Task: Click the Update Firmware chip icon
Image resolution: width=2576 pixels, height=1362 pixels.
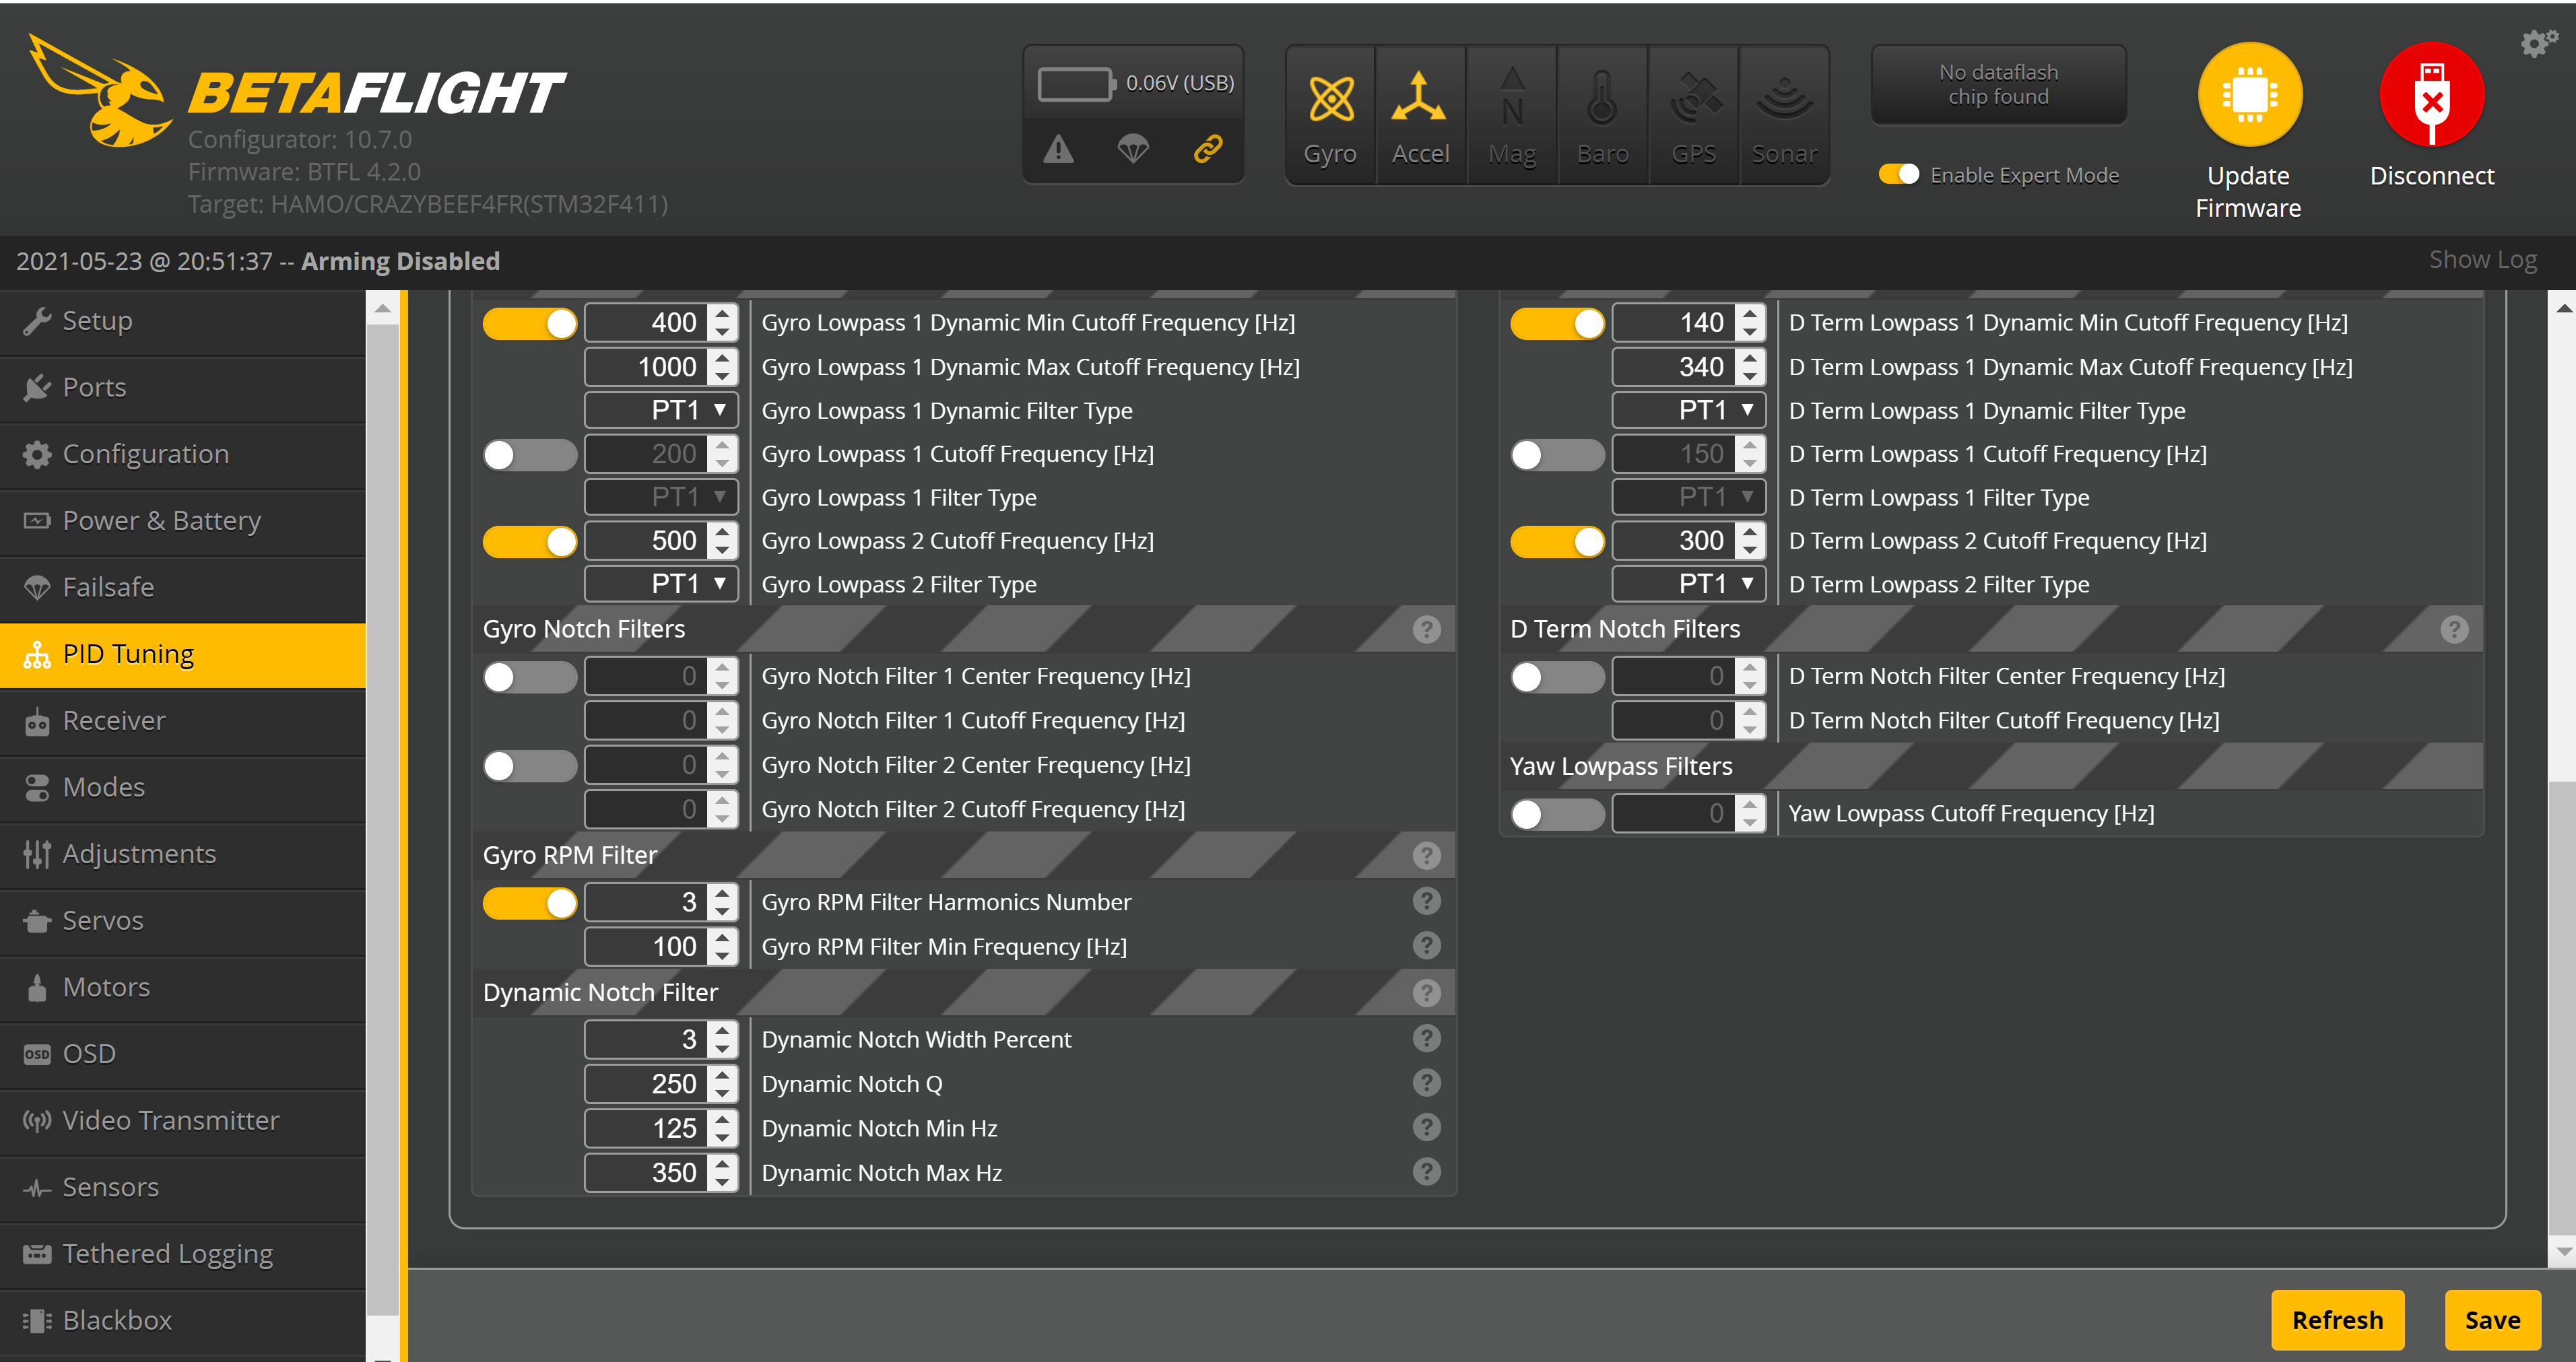Action: click(x=2250, y=95)
